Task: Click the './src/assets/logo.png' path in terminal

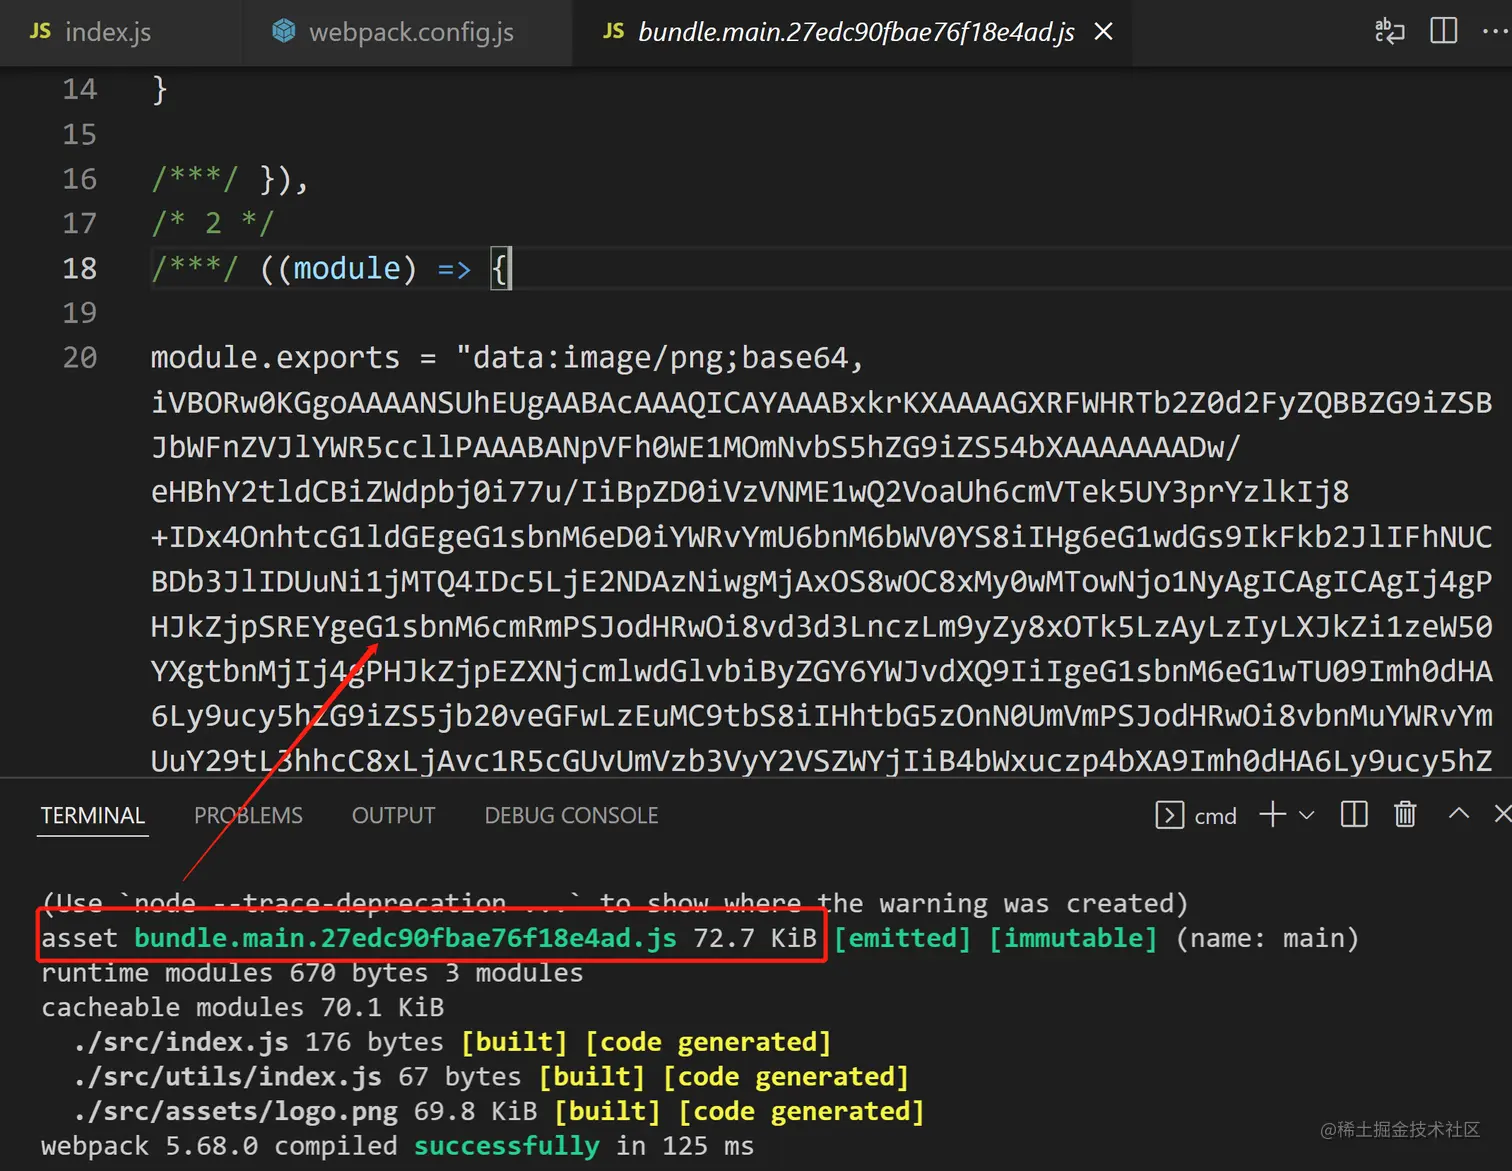Action: pos(235,1111)
